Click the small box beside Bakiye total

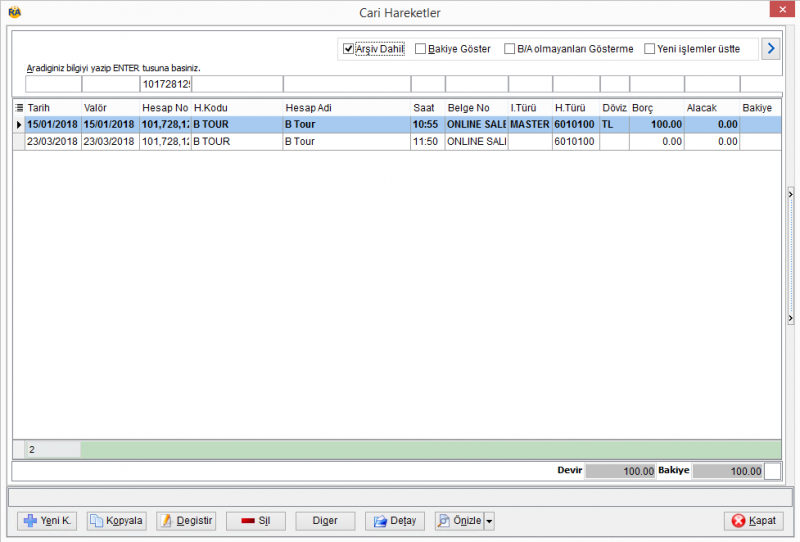(772, 471)
